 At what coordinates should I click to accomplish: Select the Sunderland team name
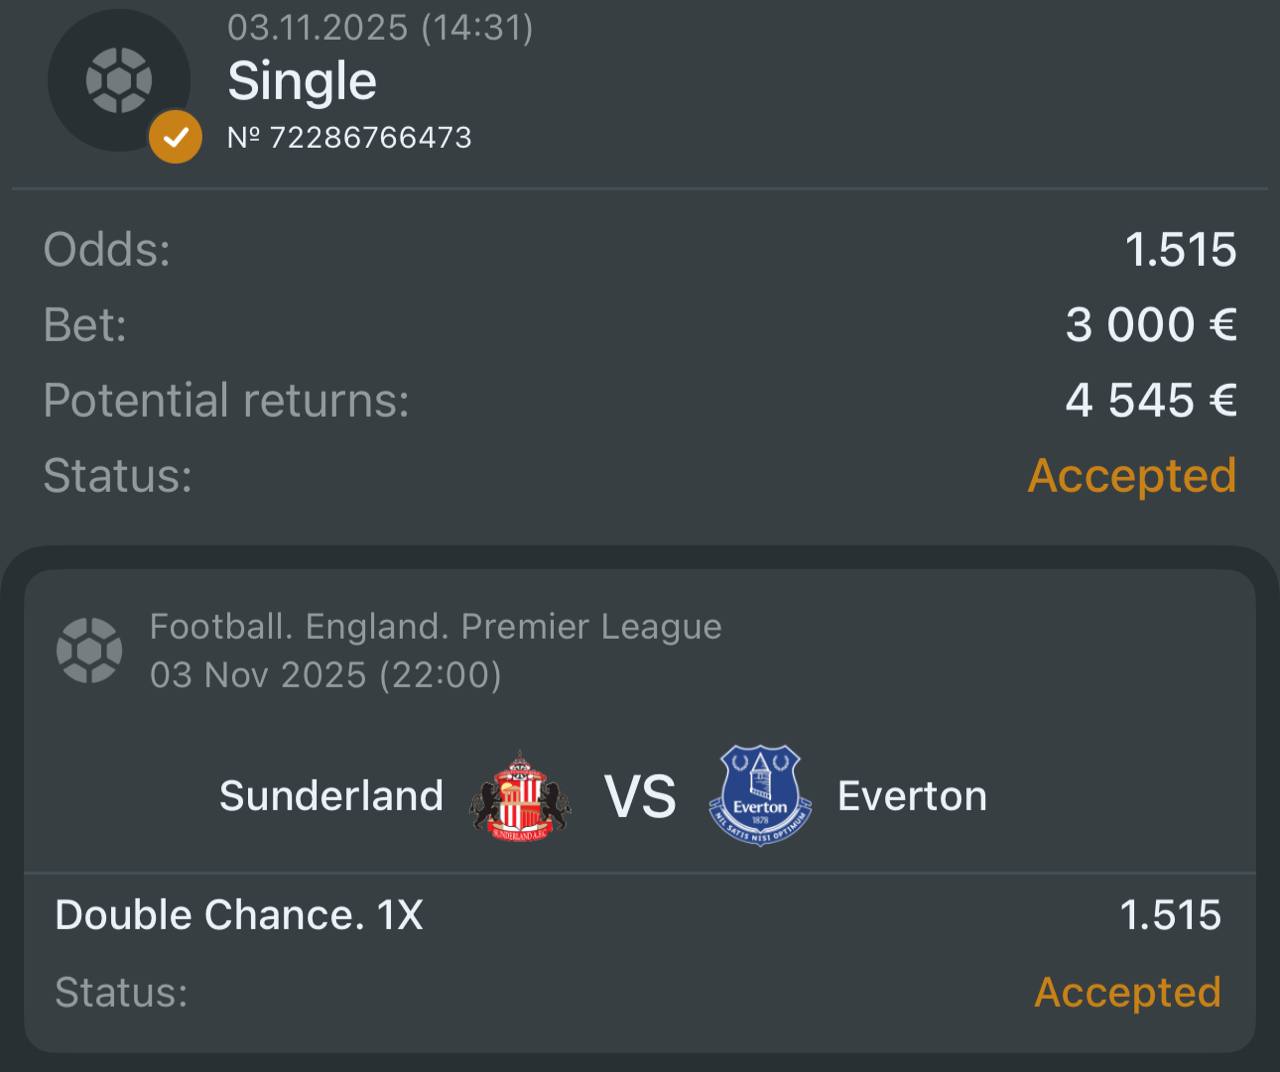tap(331, 796)
